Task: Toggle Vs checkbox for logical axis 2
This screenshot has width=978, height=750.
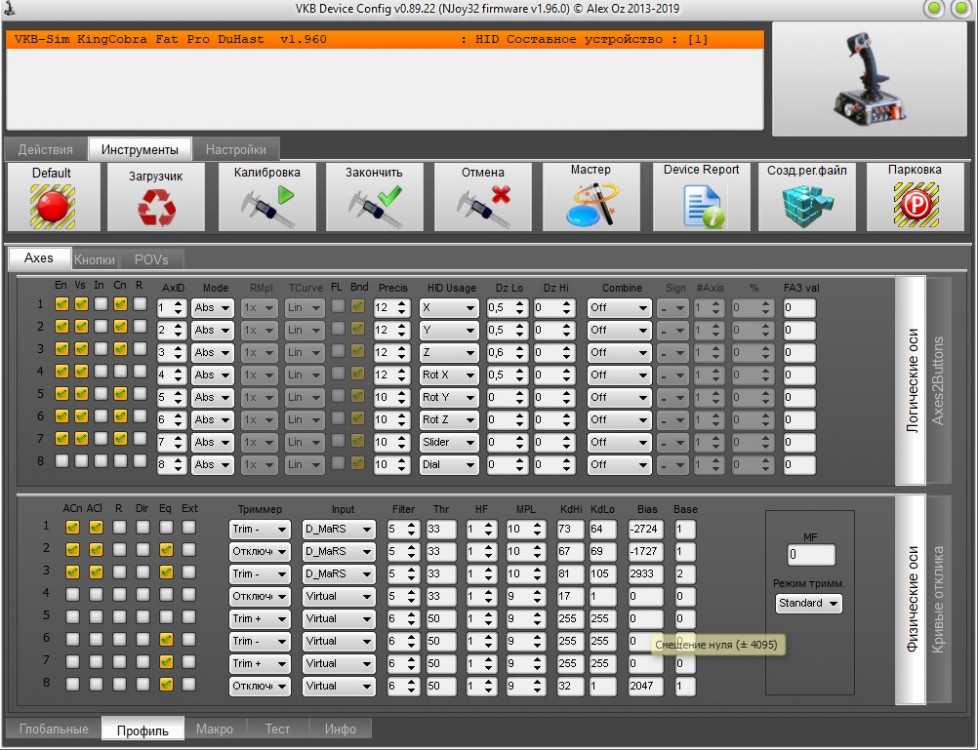Action: [81, 326]
